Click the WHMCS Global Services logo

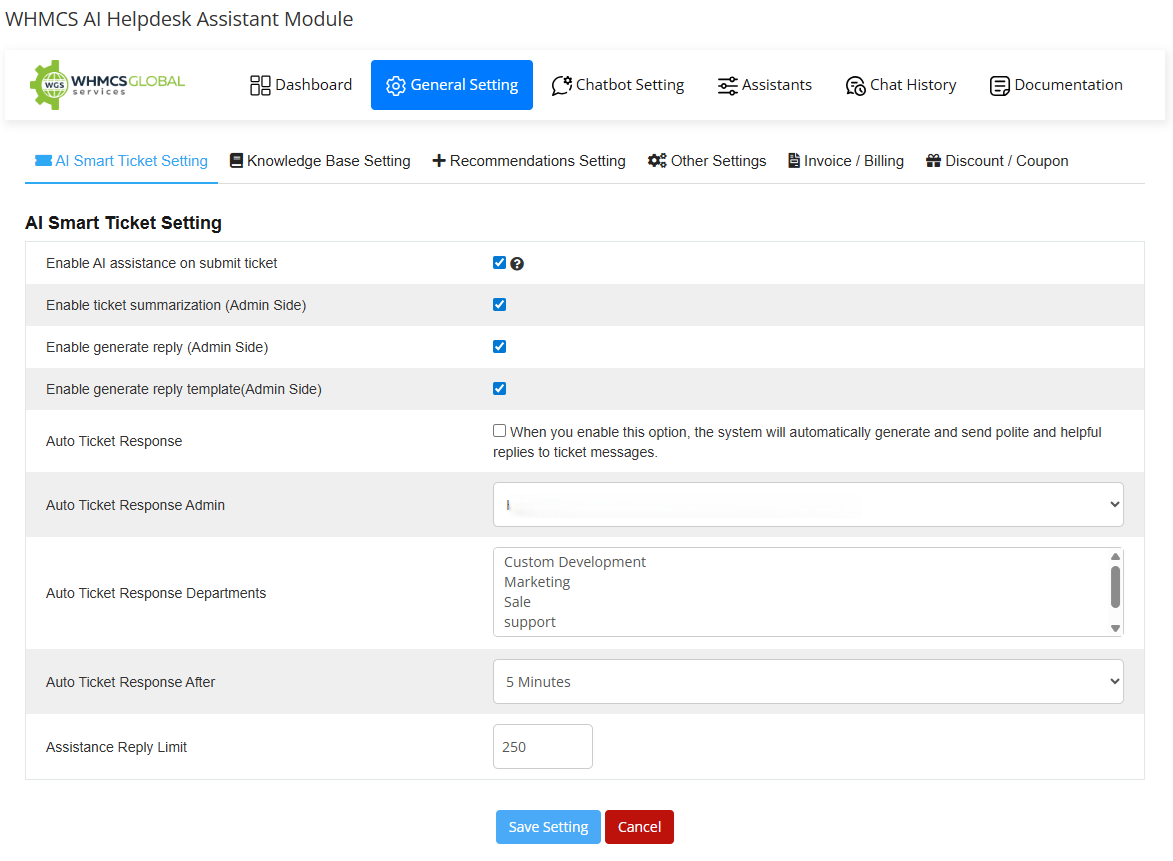[107, 85]
